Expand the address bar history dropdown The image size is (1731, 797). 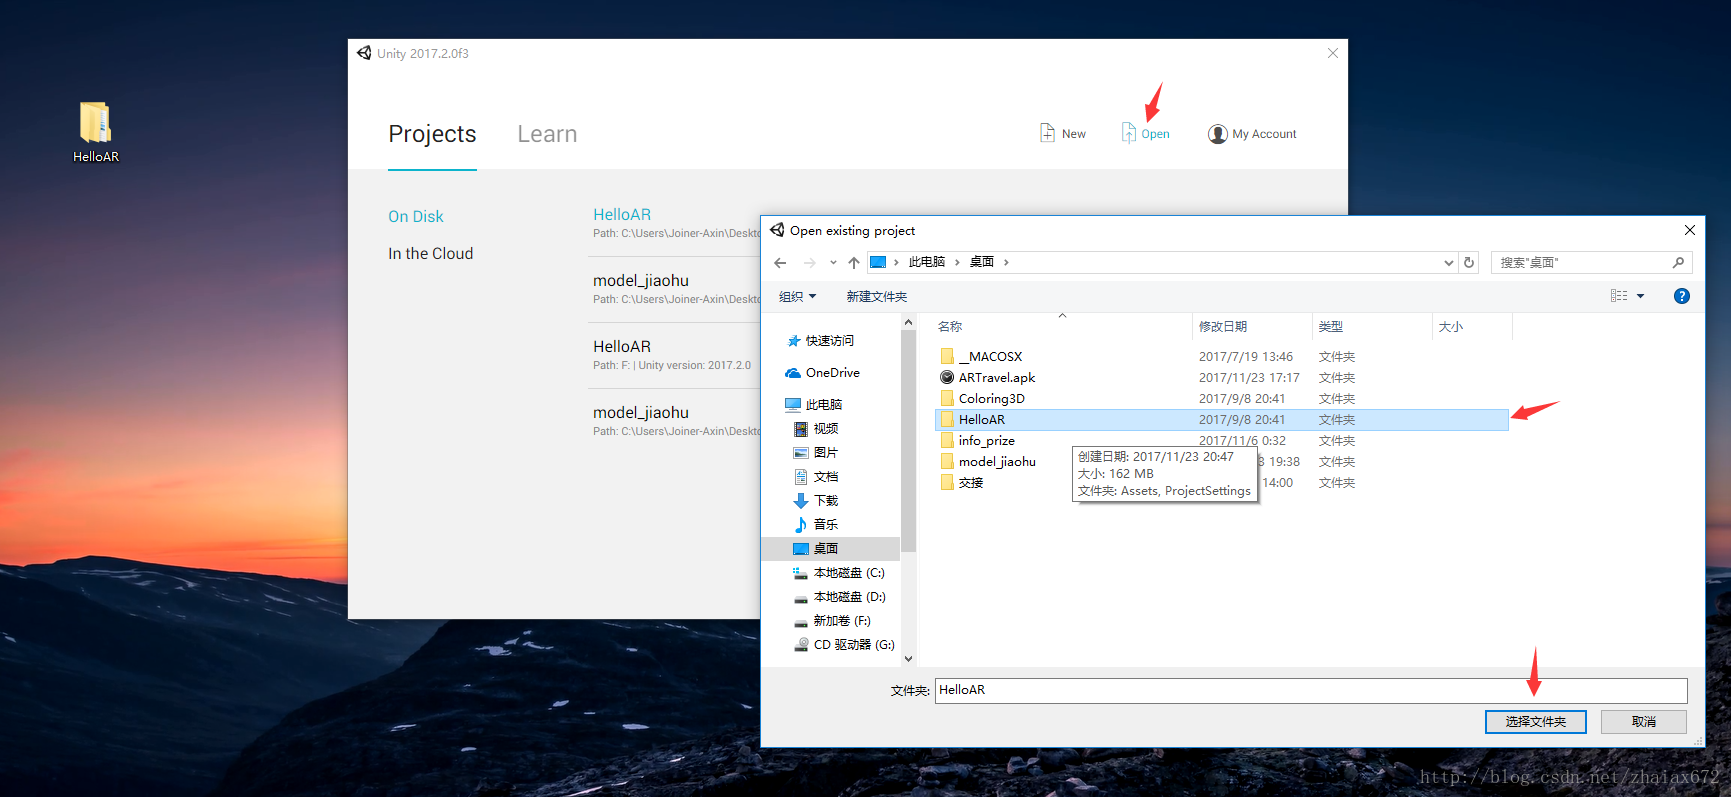1448,263
